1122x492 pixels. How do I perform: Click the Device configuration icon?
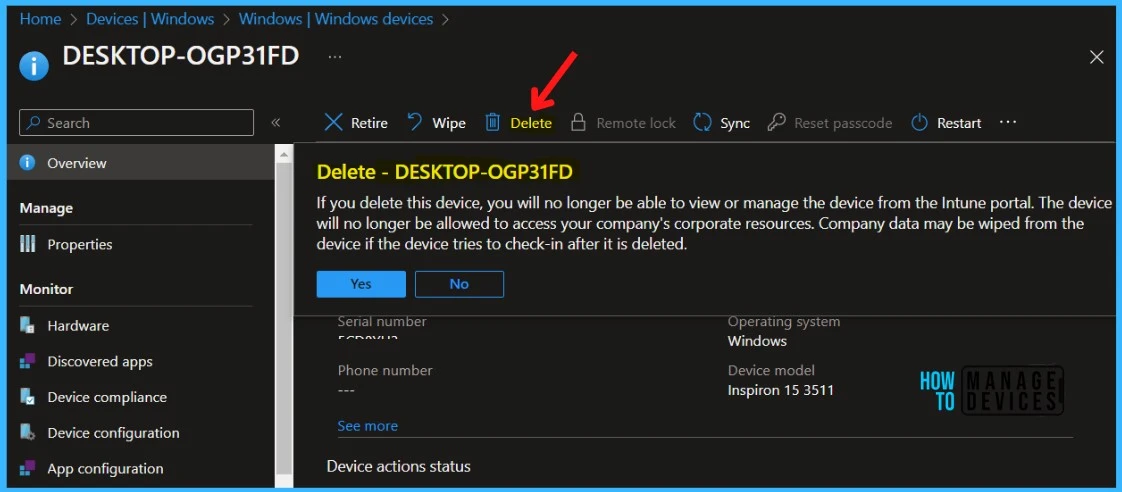tap(28, 433)
